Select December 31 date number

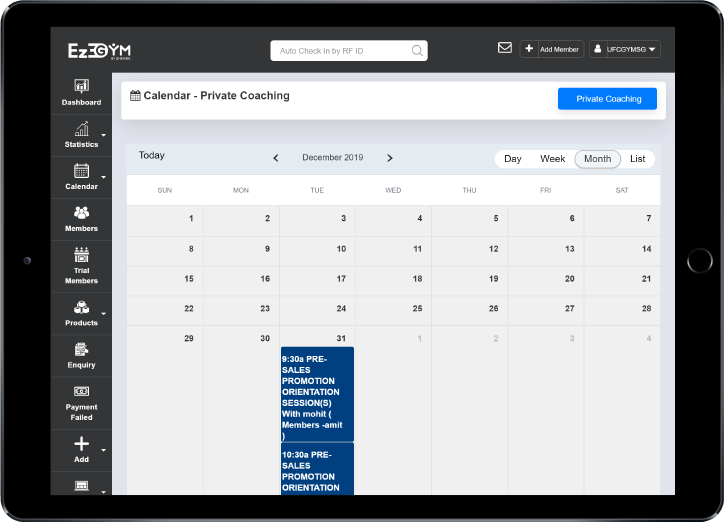[341, 338]
